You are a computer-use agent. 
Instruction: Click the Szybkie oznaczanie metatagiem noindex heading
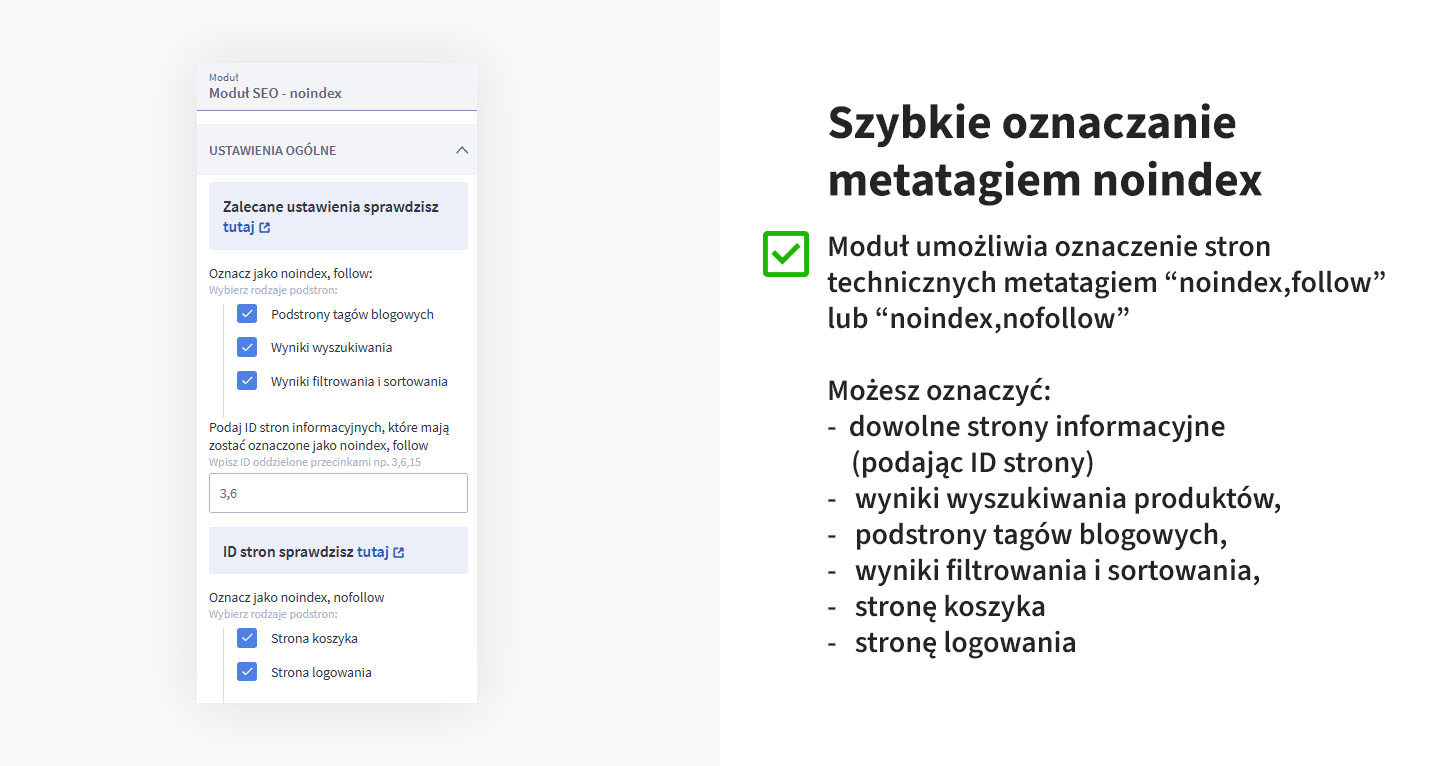coord(1045,152)
